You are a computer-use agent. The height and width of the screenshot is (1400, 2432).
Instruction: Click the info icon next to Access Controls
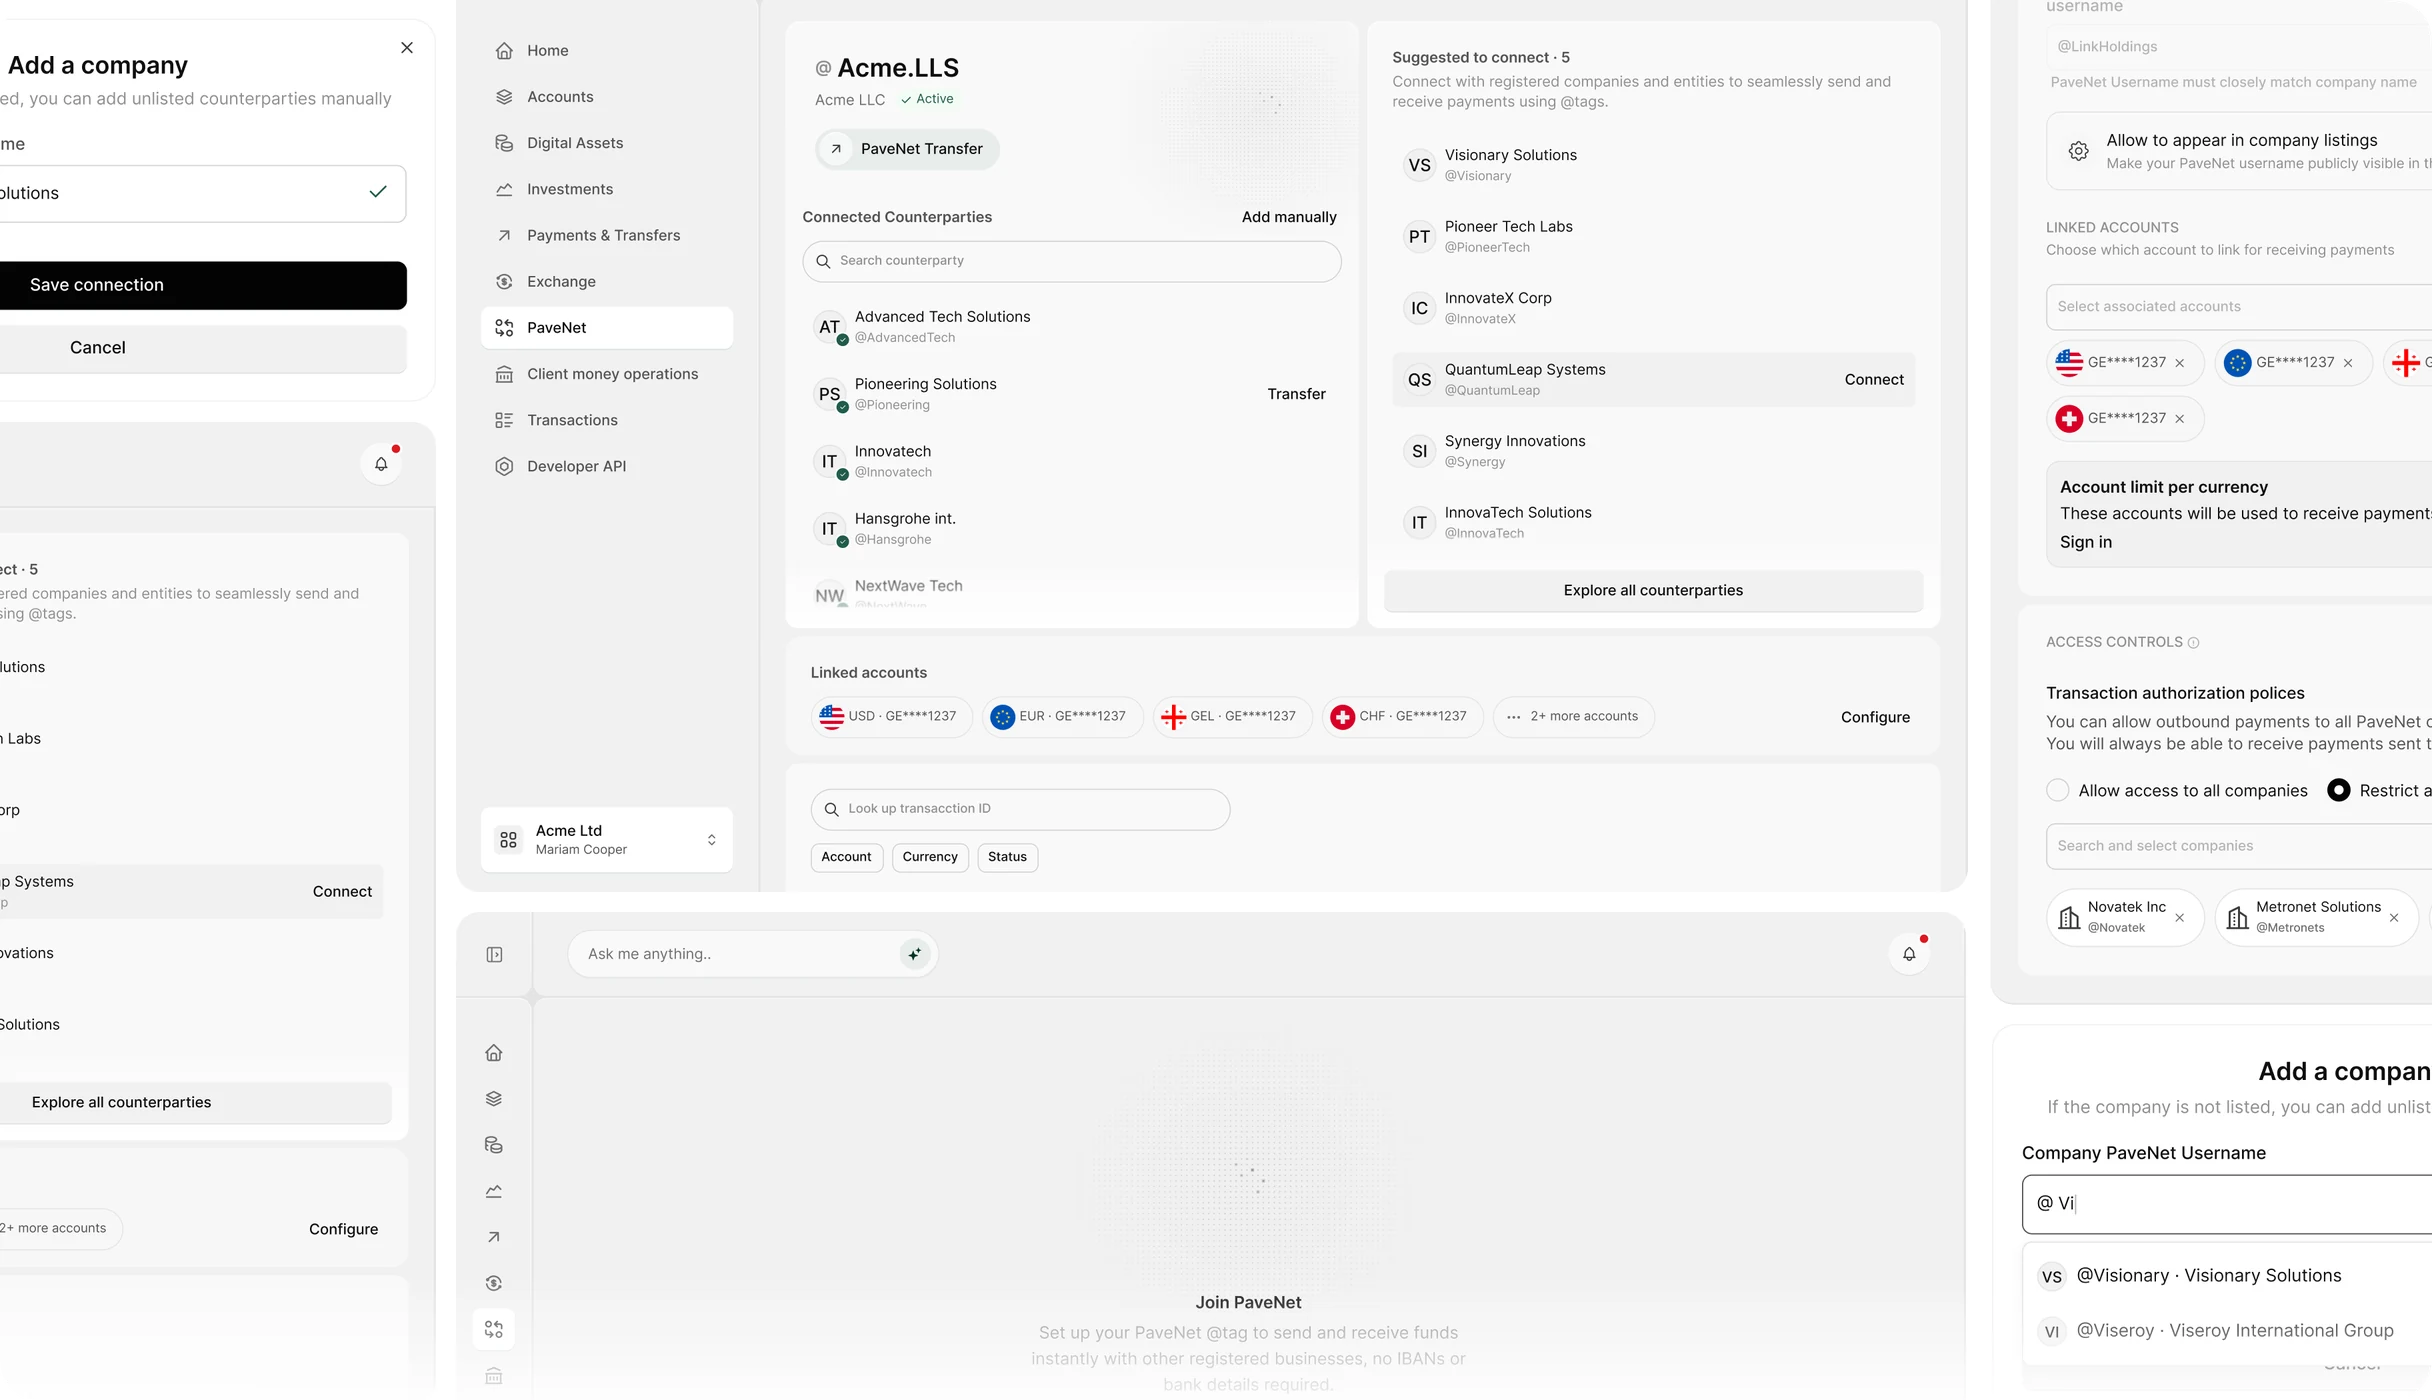2193,643
